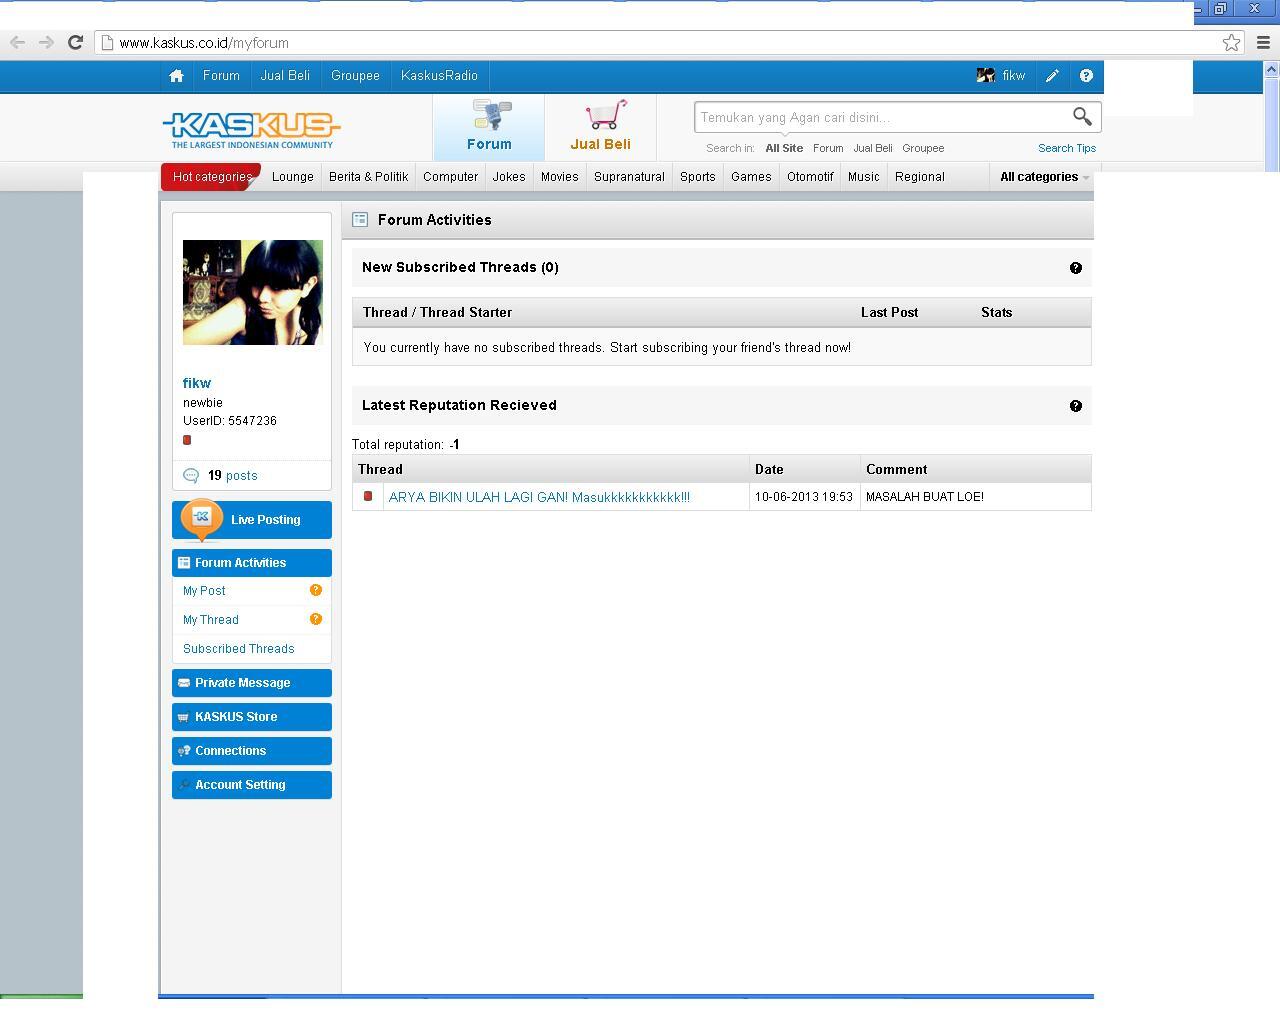Image resolution: width=1280 pixels, height=1024 pixels.
Task: Open the Games category
Action: 751,177
